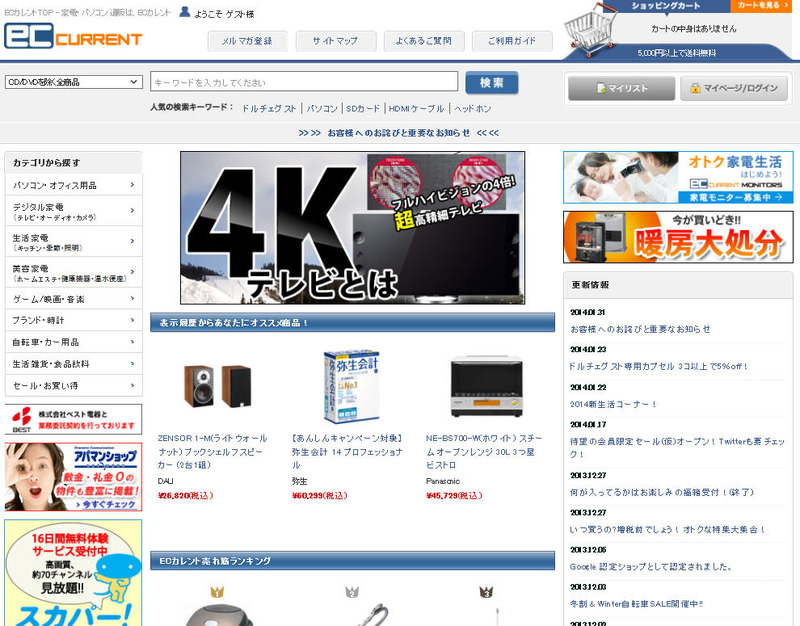Click the HDMIケーブル popular keyword link
The width and height of the screenshot is (800, 626).
click(x=416, y=108)
